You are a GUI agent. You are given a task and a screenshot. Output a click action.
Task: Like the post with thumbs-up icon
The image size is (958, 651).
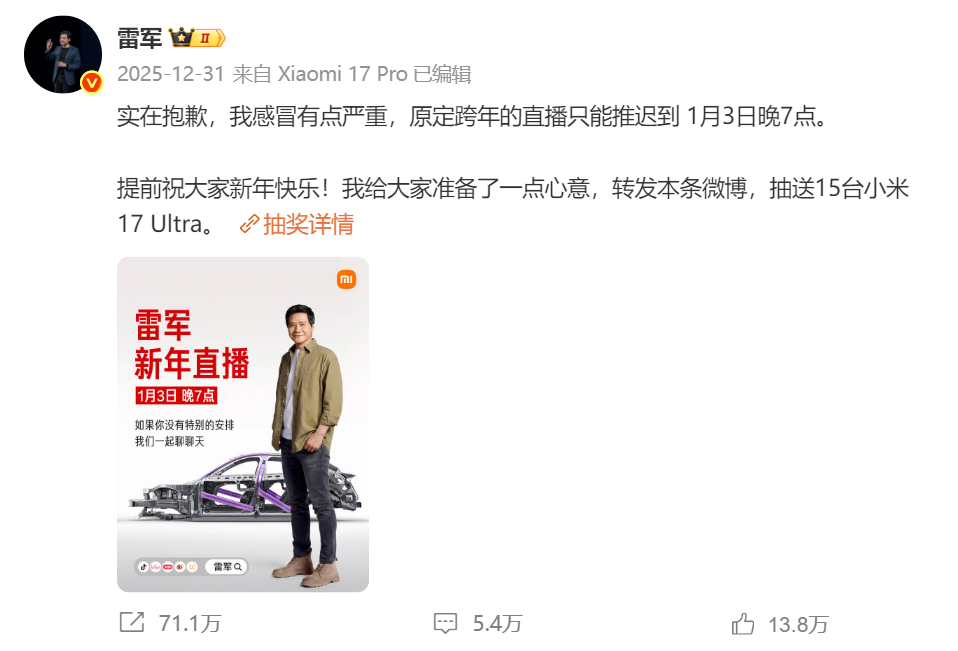(x=742, y=624)
